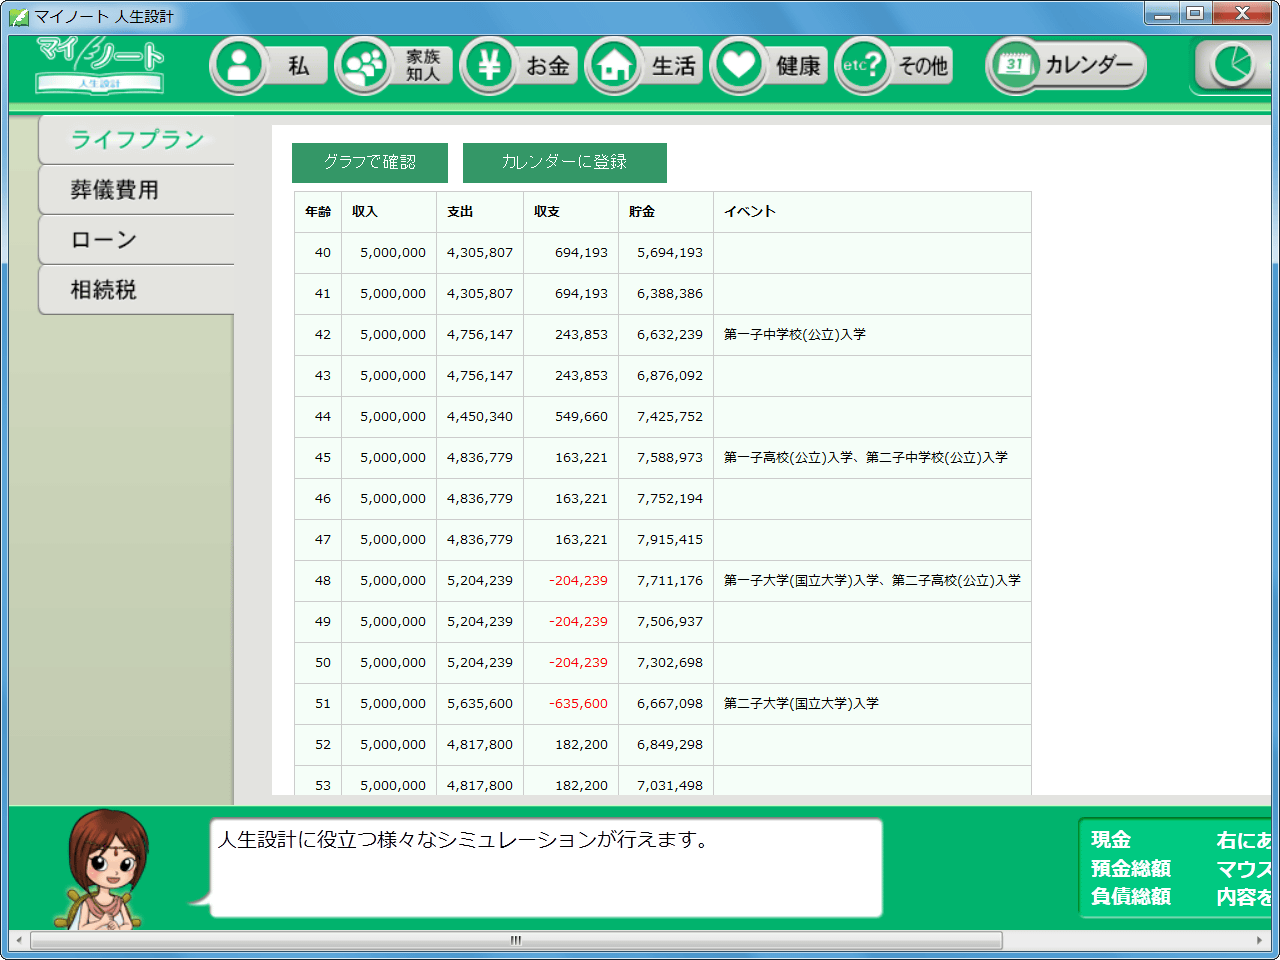Select the 葬儀費用 tab
The image size is (1280, 960).
[137, 190]
